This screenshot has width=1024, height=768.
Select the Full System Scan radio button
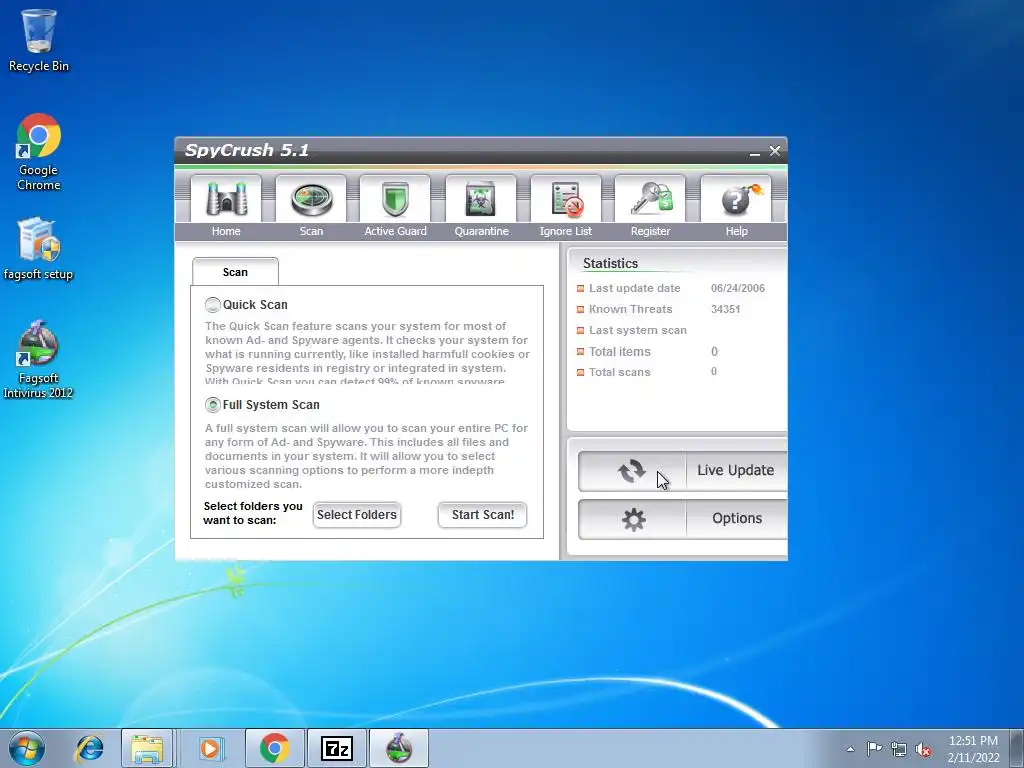pos(213,405)
